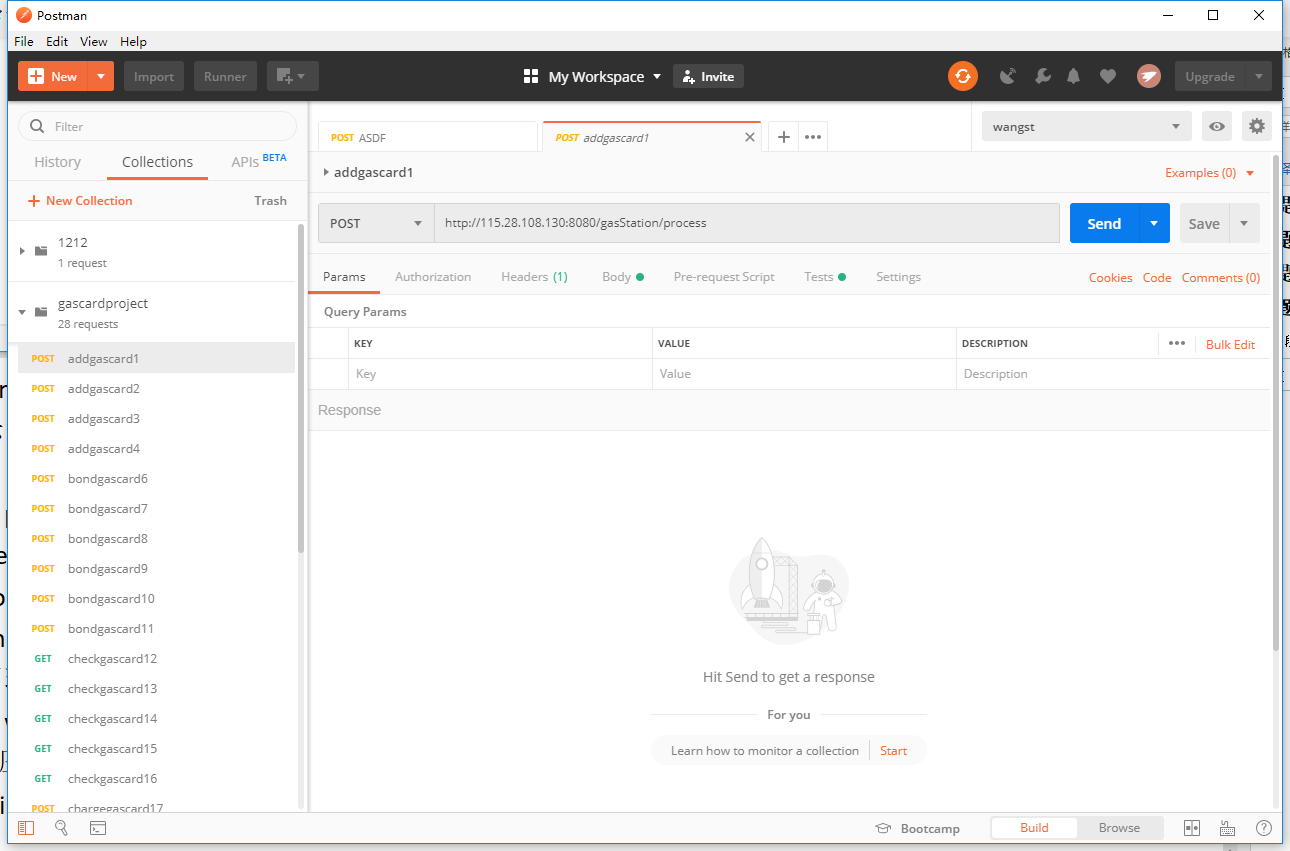Click the collections Filter search box
This screenshot has height=851, width=1290.
[158, 126]
